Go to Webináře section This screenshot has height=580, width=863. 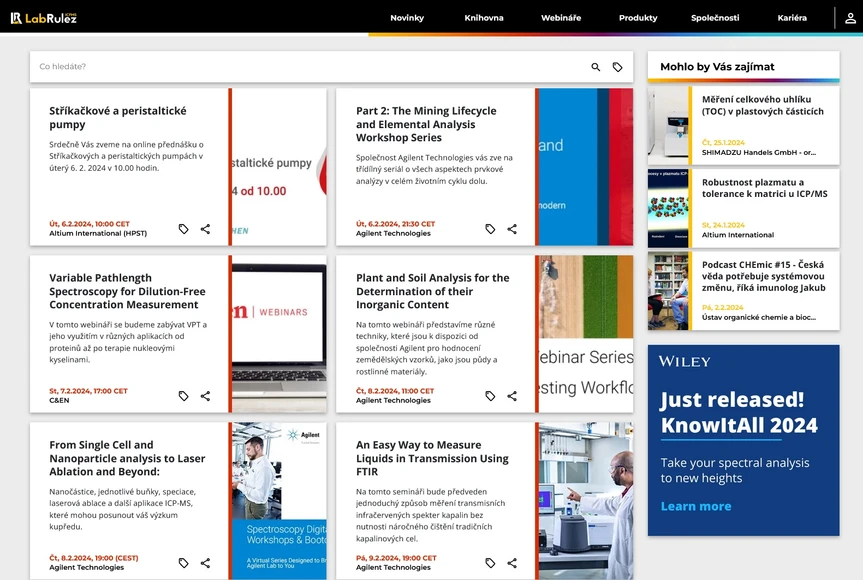click(561, 18)
